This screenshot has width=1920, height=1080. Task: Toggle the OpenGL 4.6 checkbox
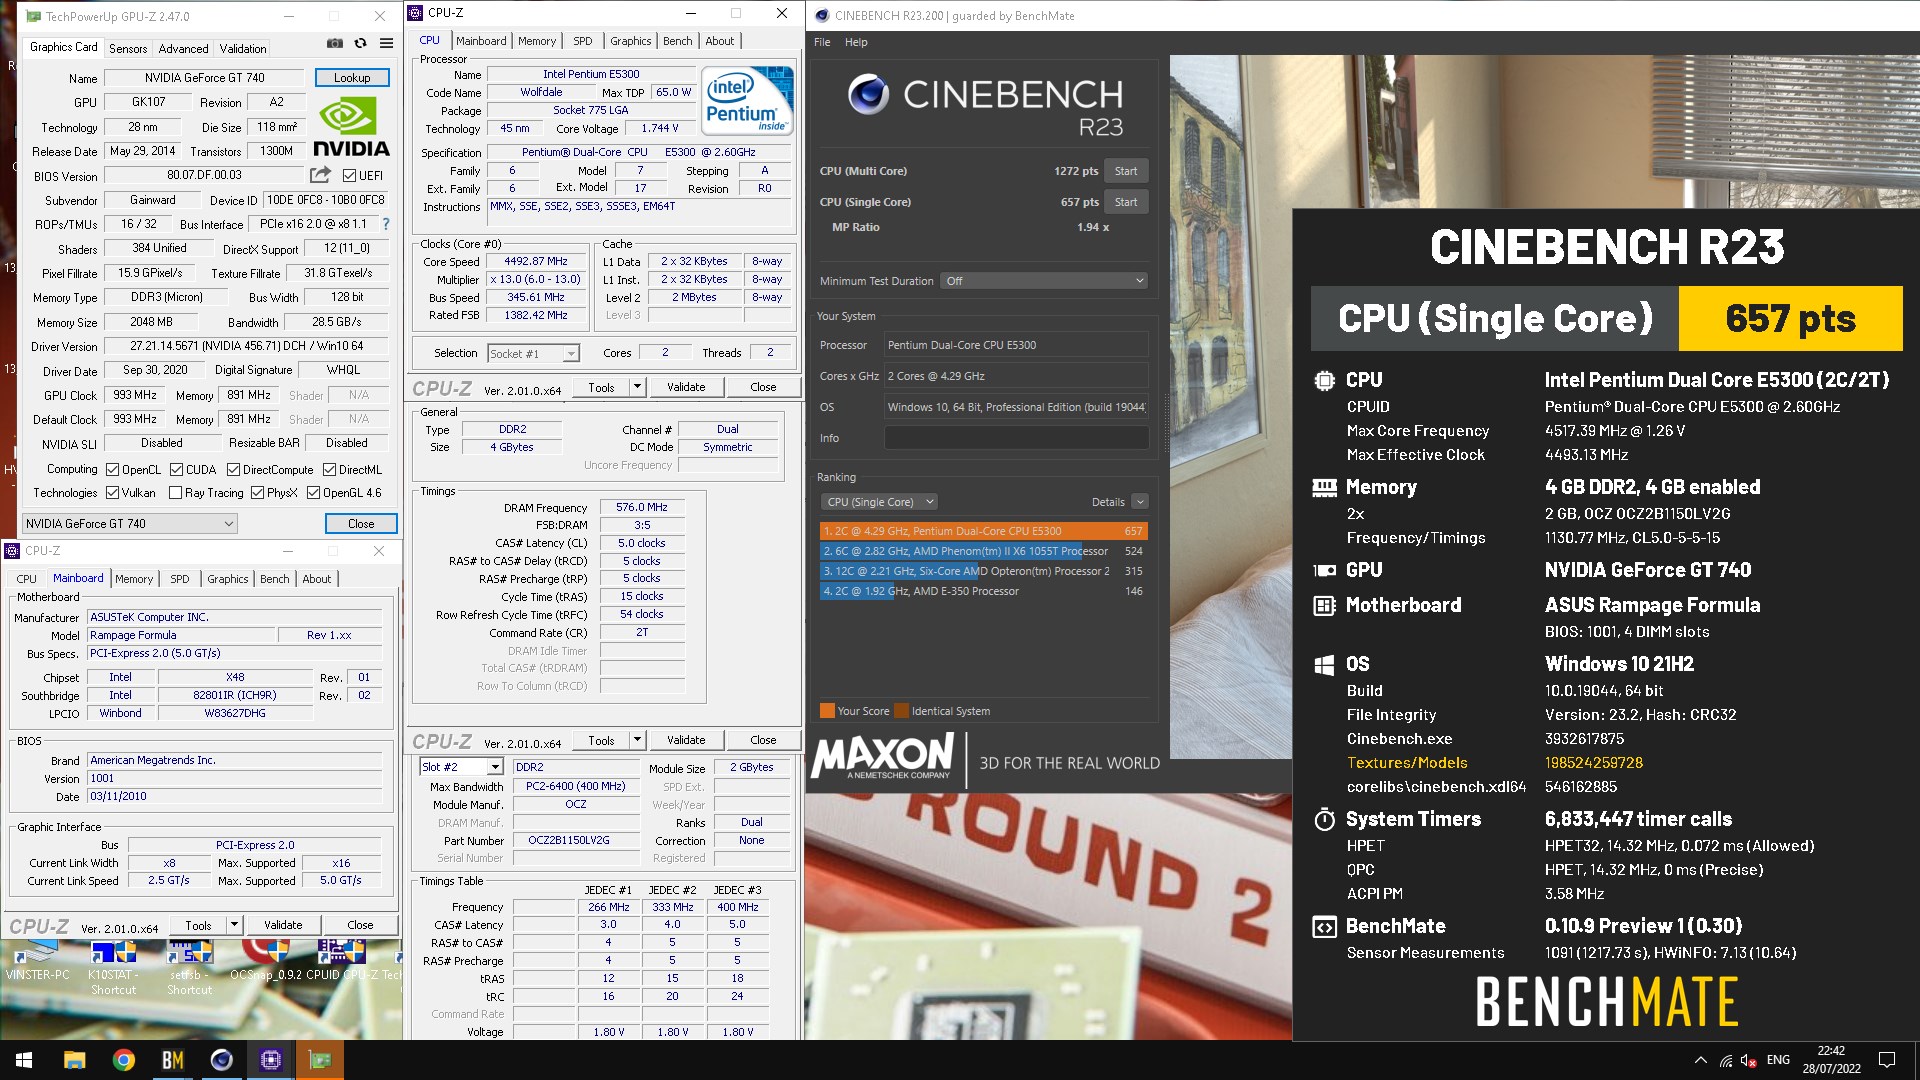coord(313,493)
